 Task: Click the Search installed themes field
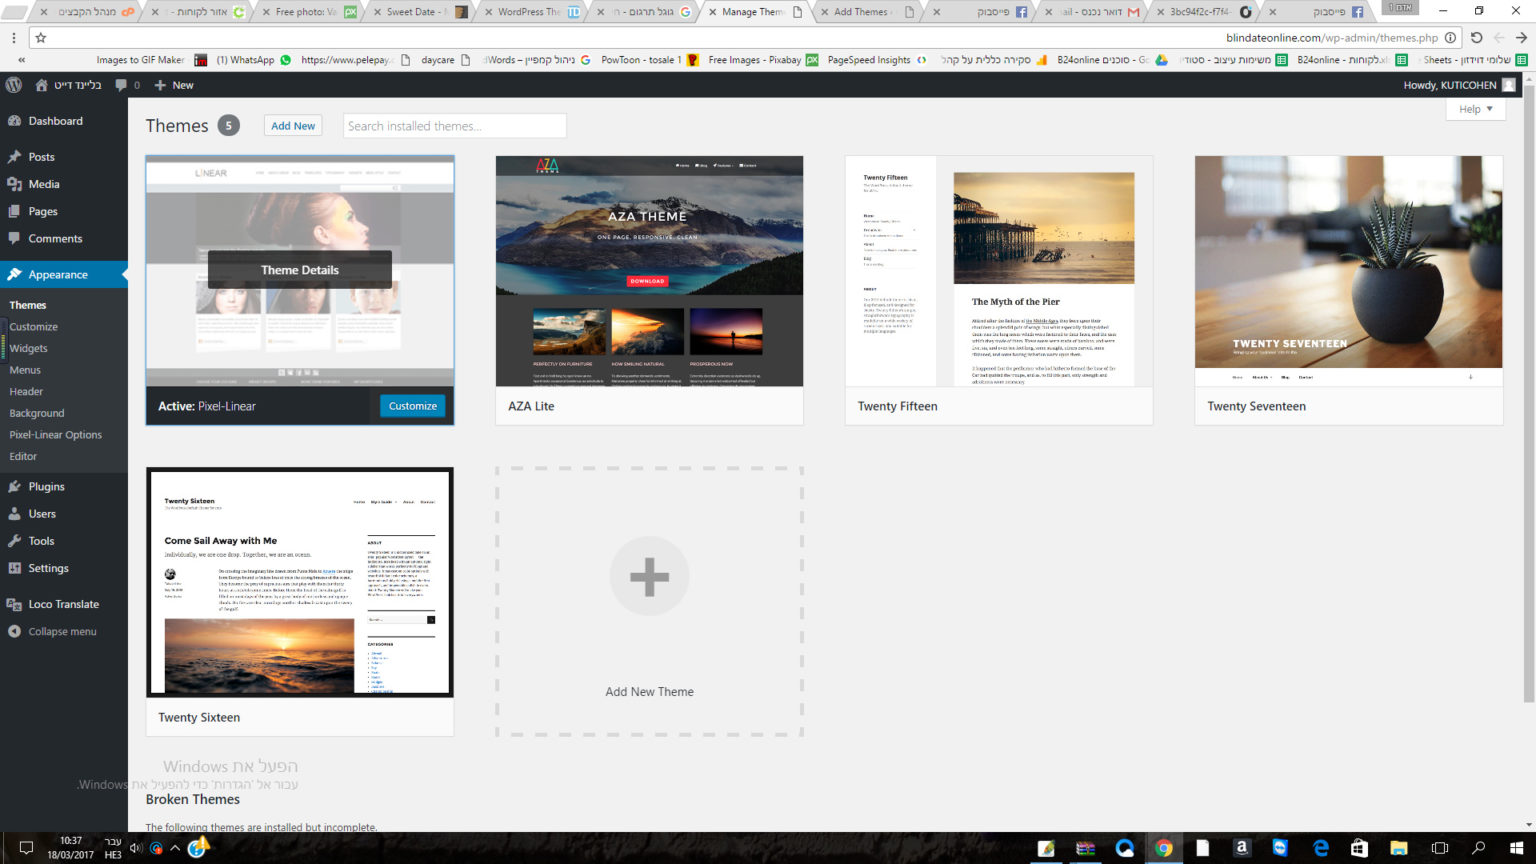(455, 126)
